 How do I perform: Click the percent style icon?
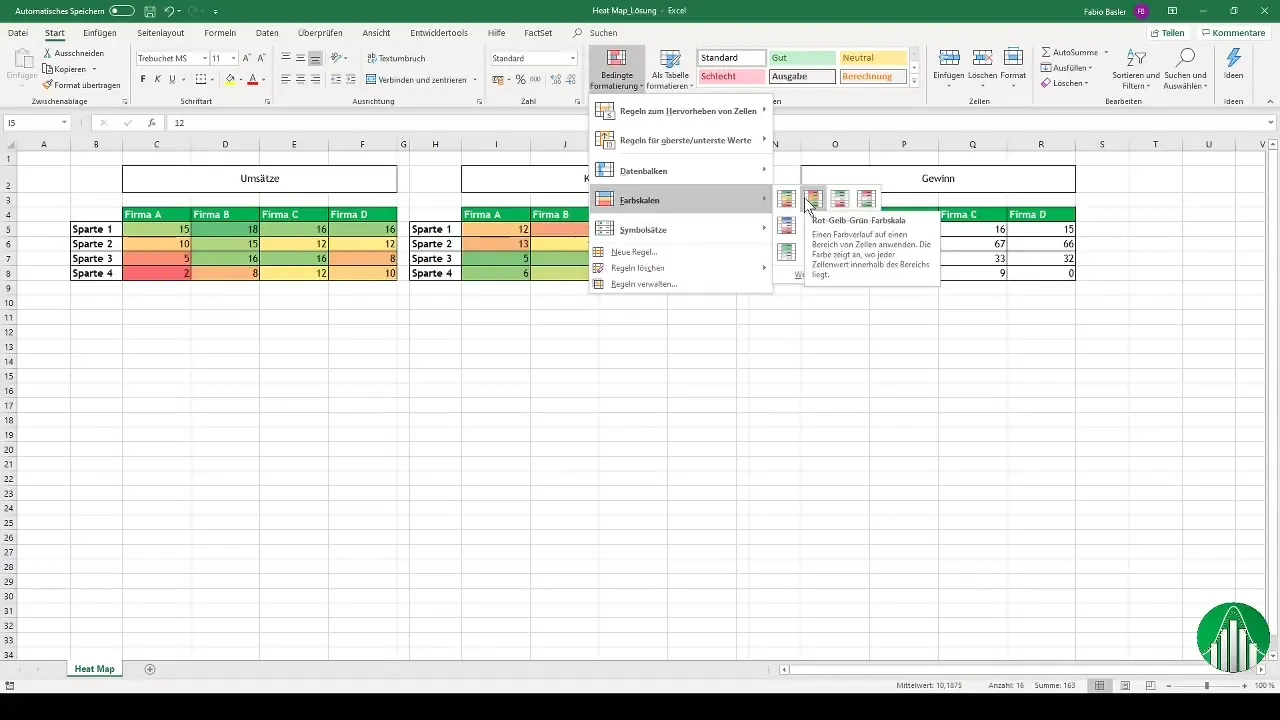(x=520, y=79)
